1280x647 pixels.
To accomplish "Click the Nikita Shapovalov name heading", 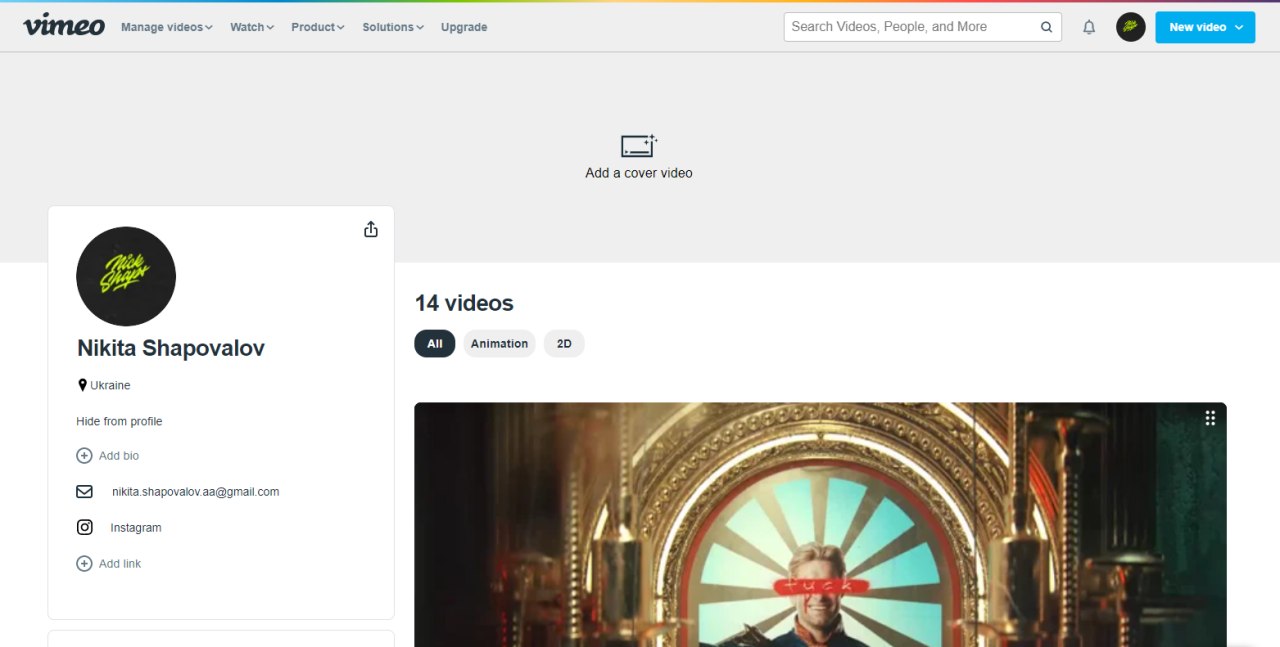I will pyautogui.click(x=171, y=348).
